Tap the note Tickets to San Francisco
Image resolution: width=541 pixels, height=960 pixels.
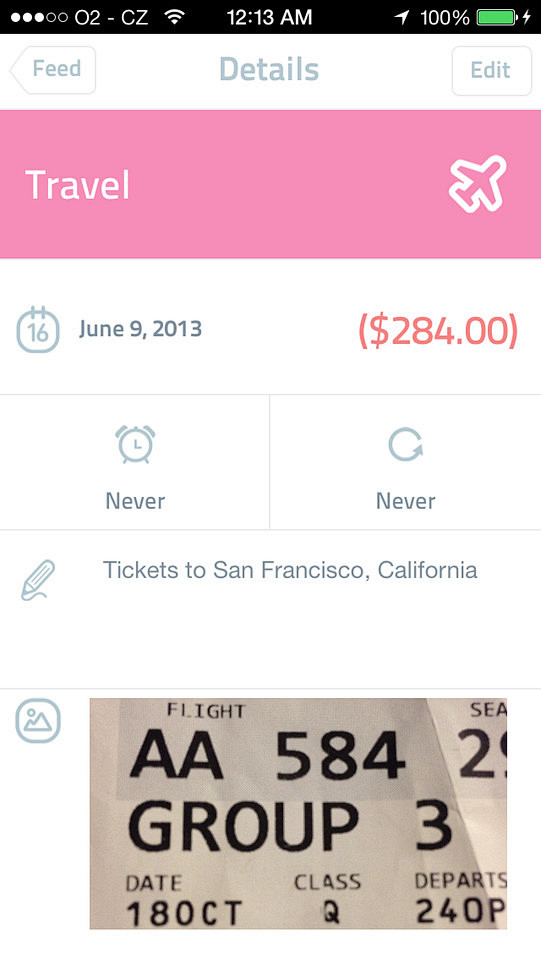[x=289, y=570]
